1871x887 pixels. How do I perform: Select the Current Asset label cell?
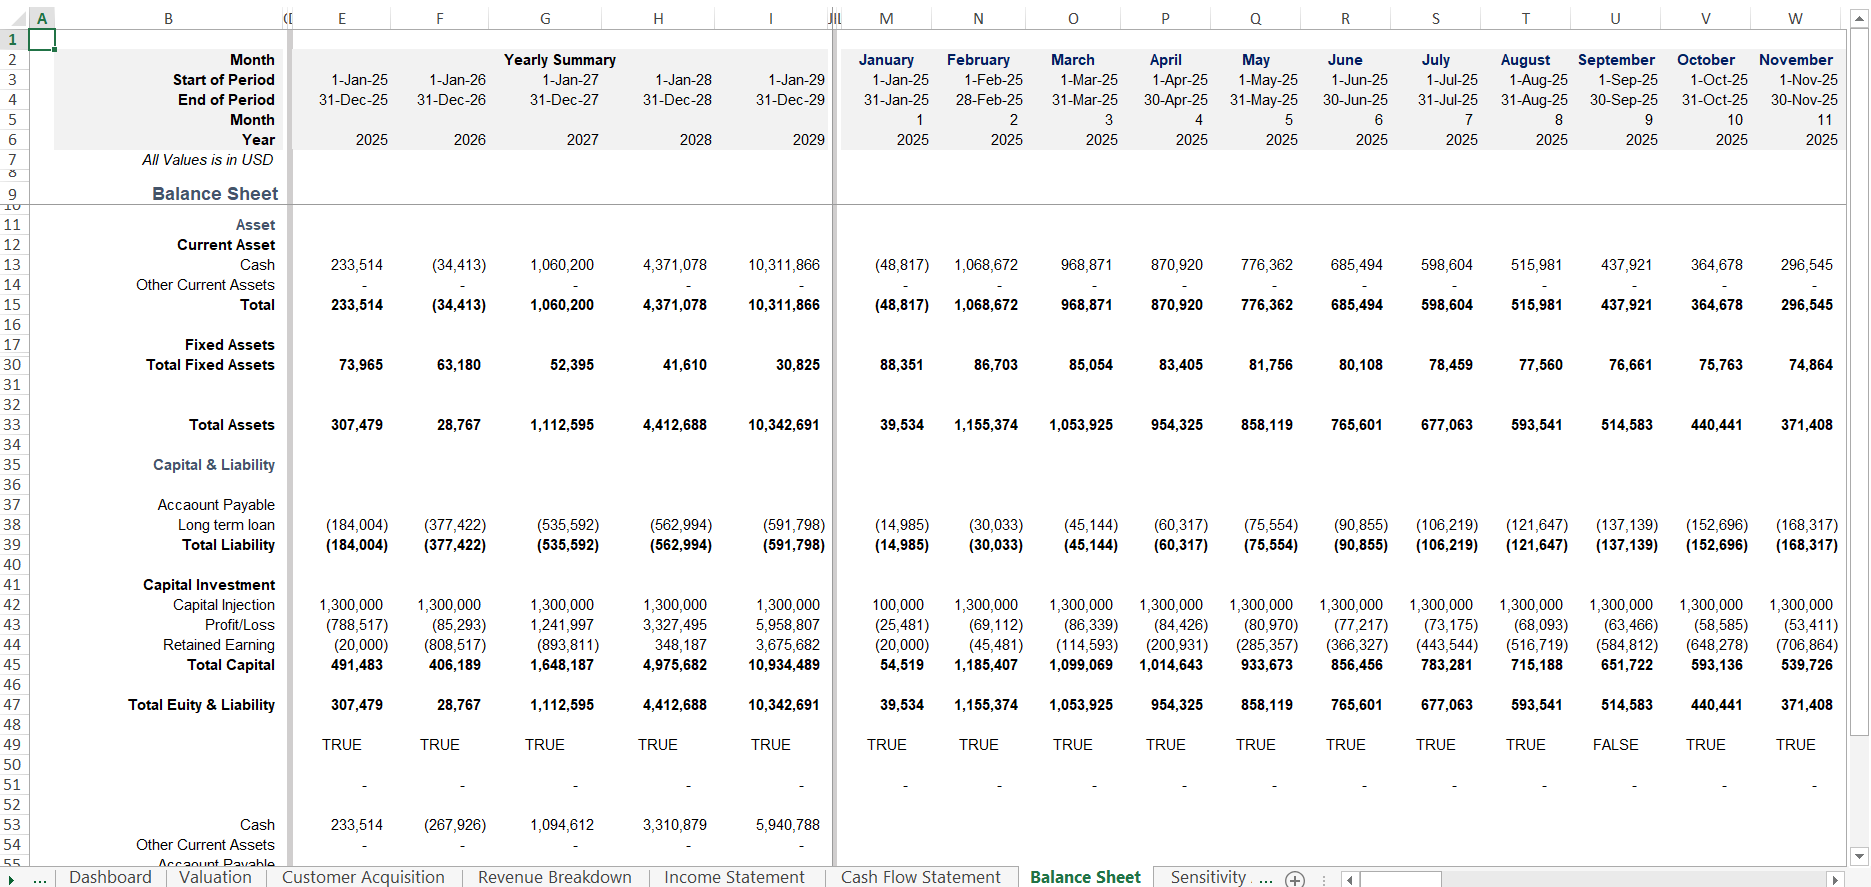click(226, 245)
